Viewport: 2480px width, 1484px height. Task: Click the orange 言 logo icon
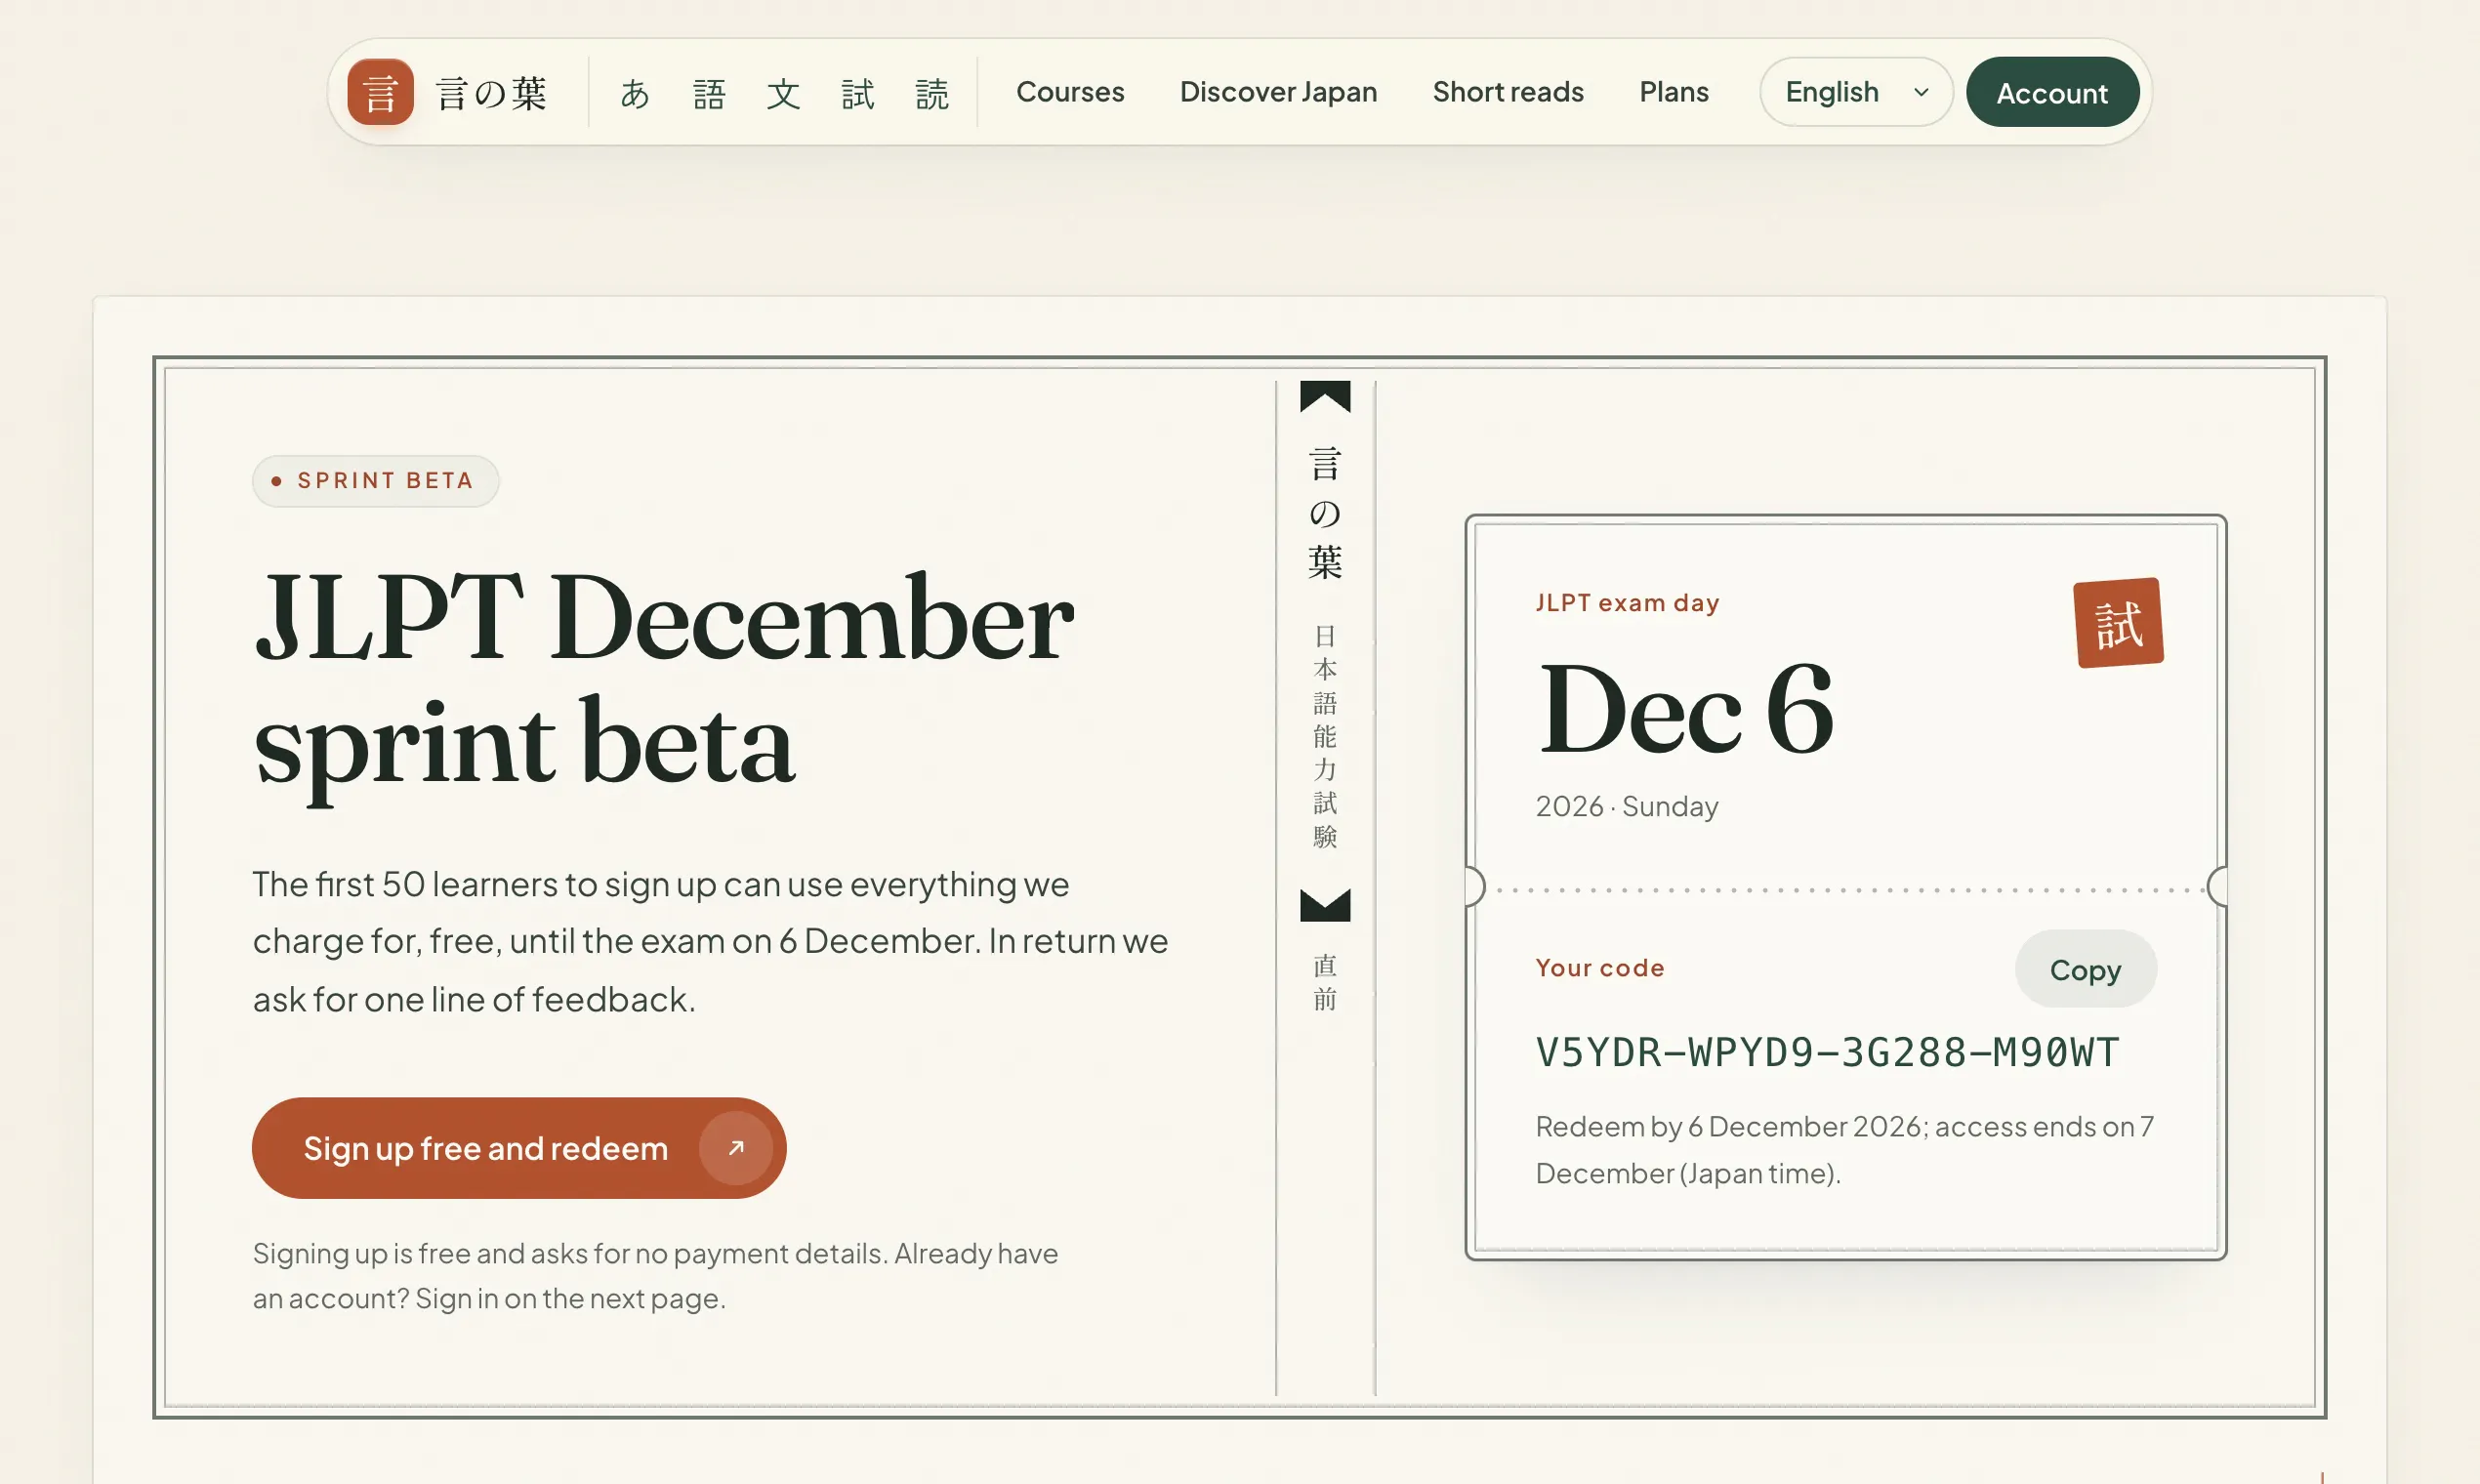(x=380, y=92)
